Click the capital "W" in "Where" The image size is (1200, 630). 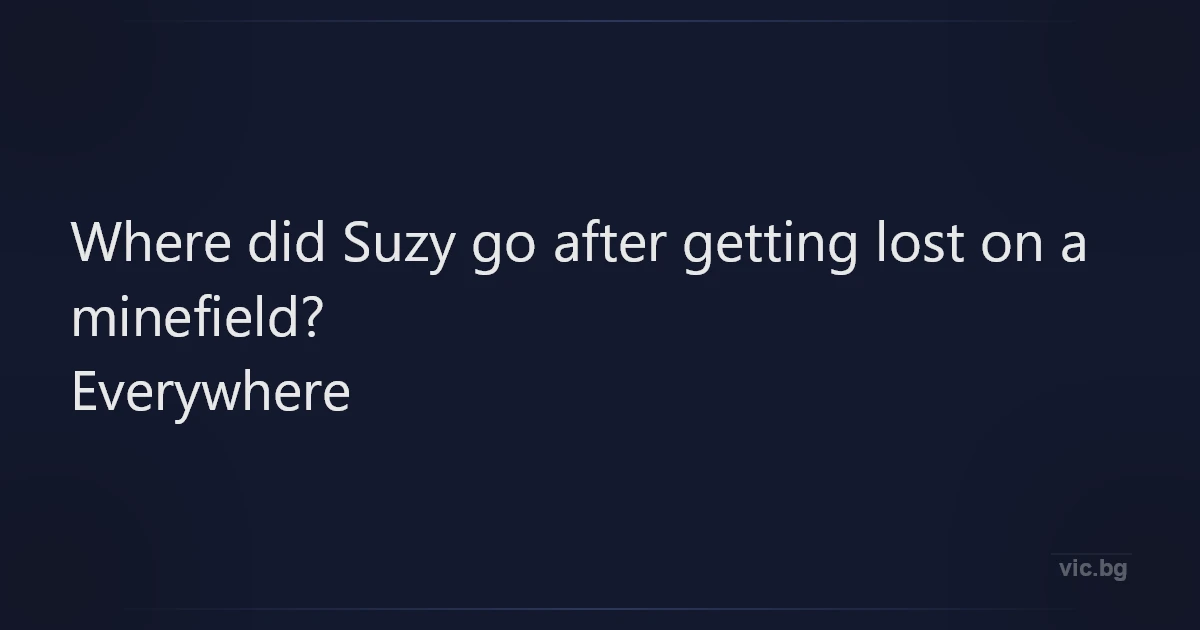95,243
